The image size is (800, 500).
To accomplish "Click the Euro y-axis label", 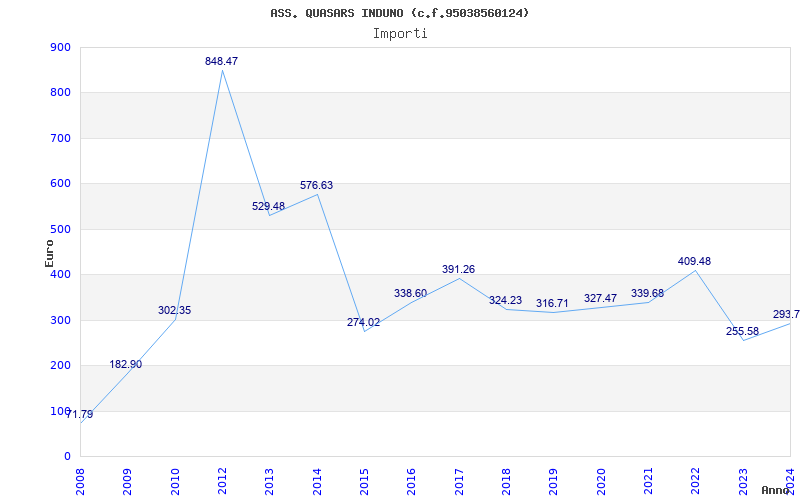I will [x=49, y=253].
